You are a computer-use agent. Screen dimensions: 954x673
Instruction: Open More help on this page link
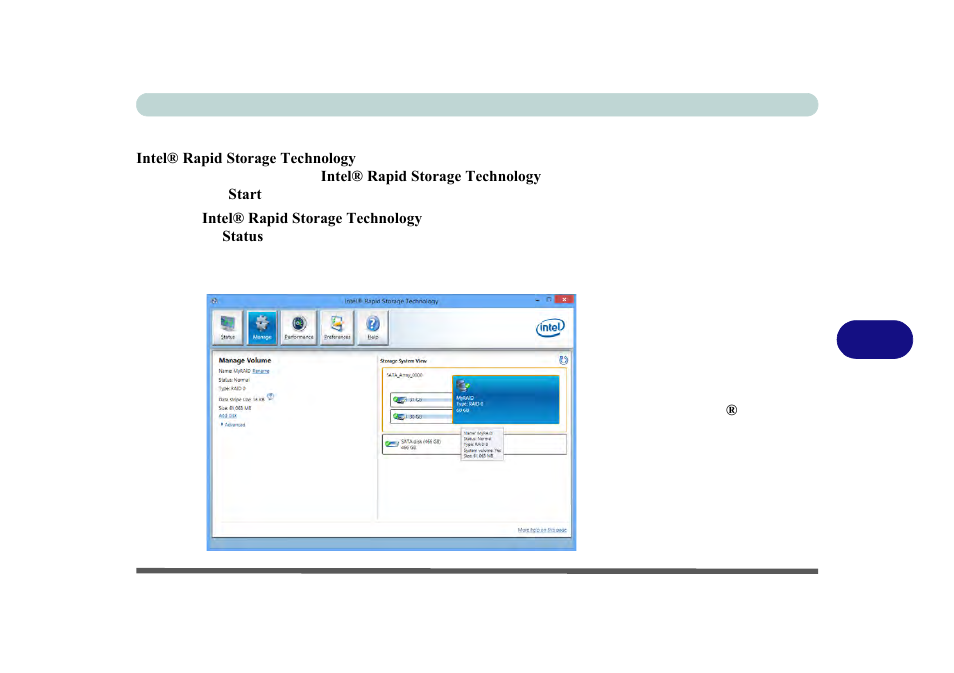(x=541, y=530)
